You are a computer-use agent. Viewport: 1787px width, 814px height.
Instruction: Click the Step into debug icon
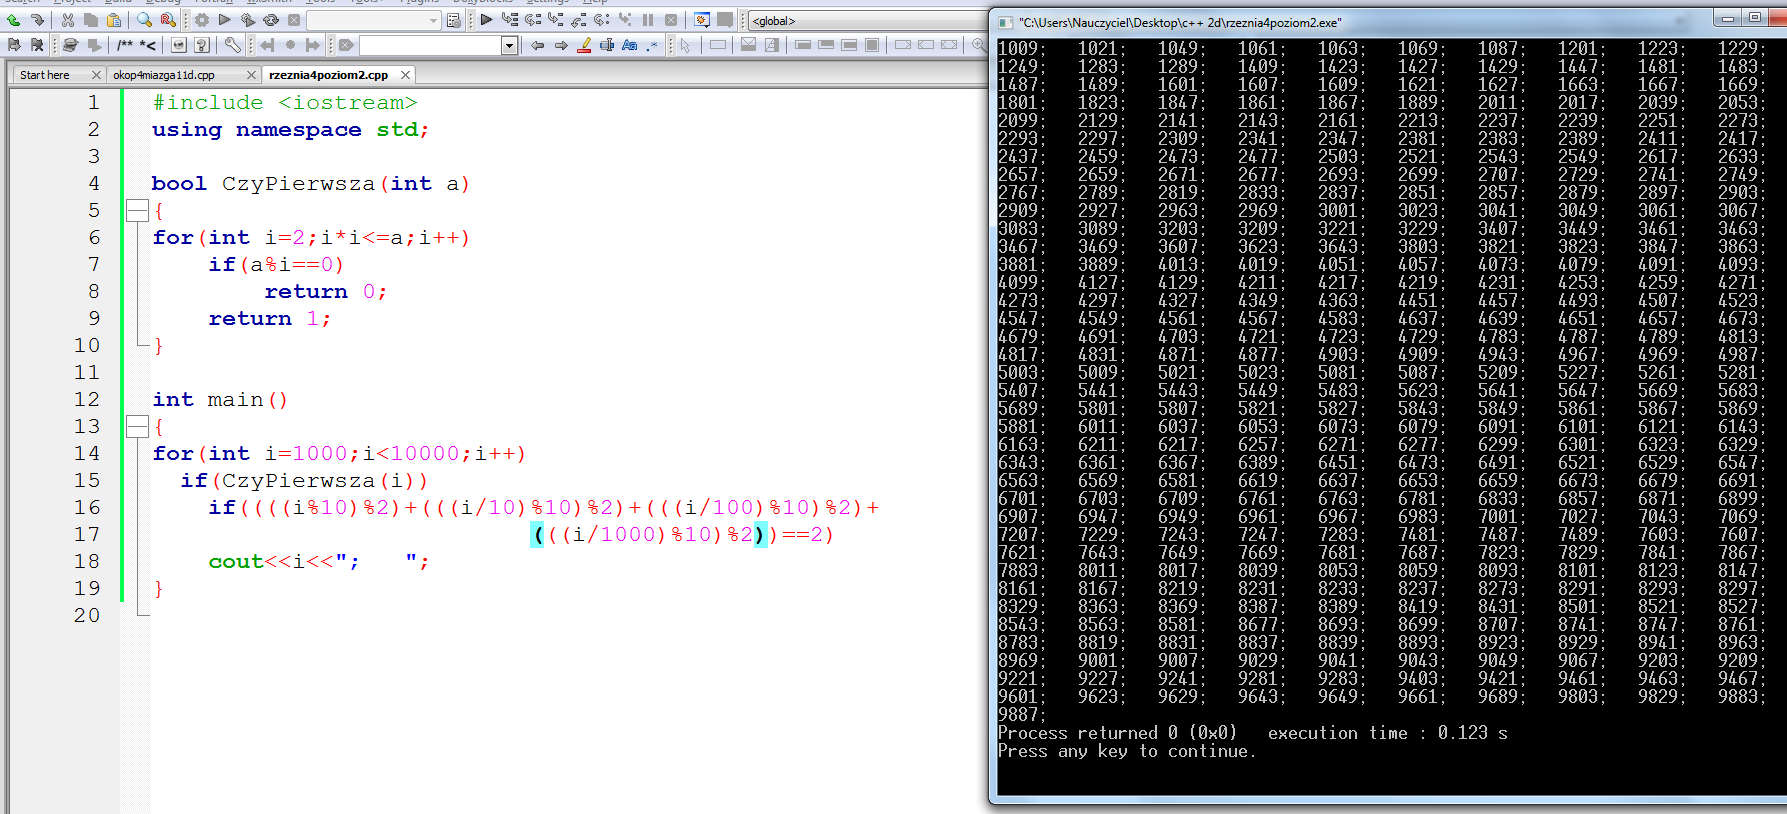(556, 20)
